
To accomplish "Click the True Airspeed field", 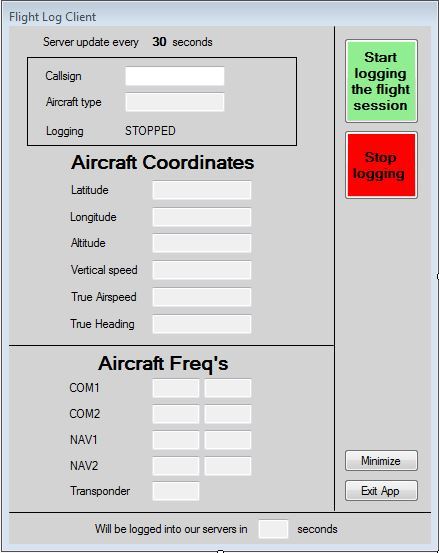I will click(202, 297).
